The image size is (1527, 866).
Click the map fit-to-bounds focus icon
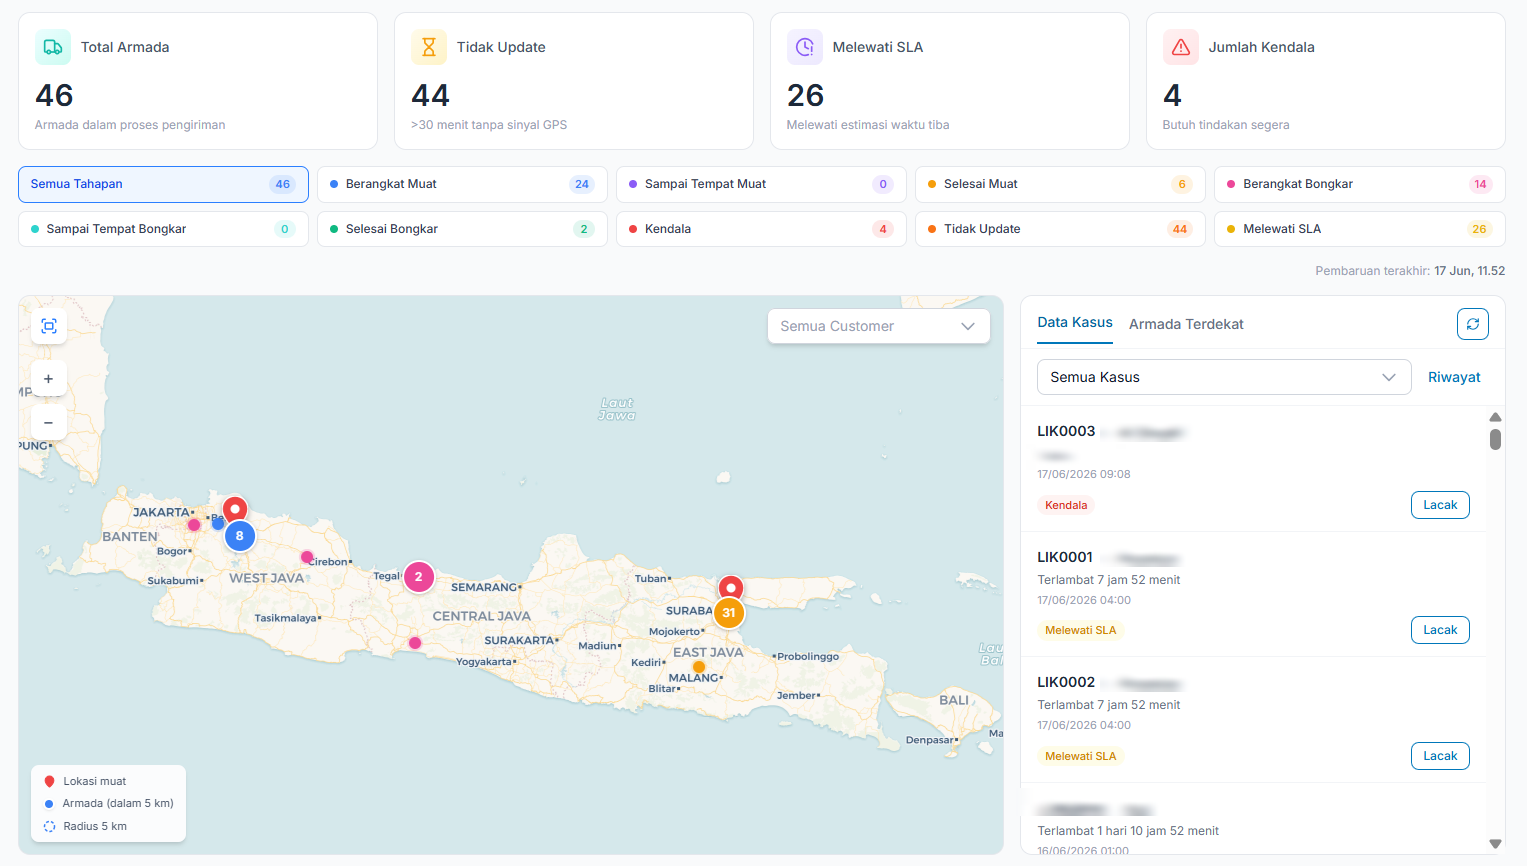(x=49, y=326)
